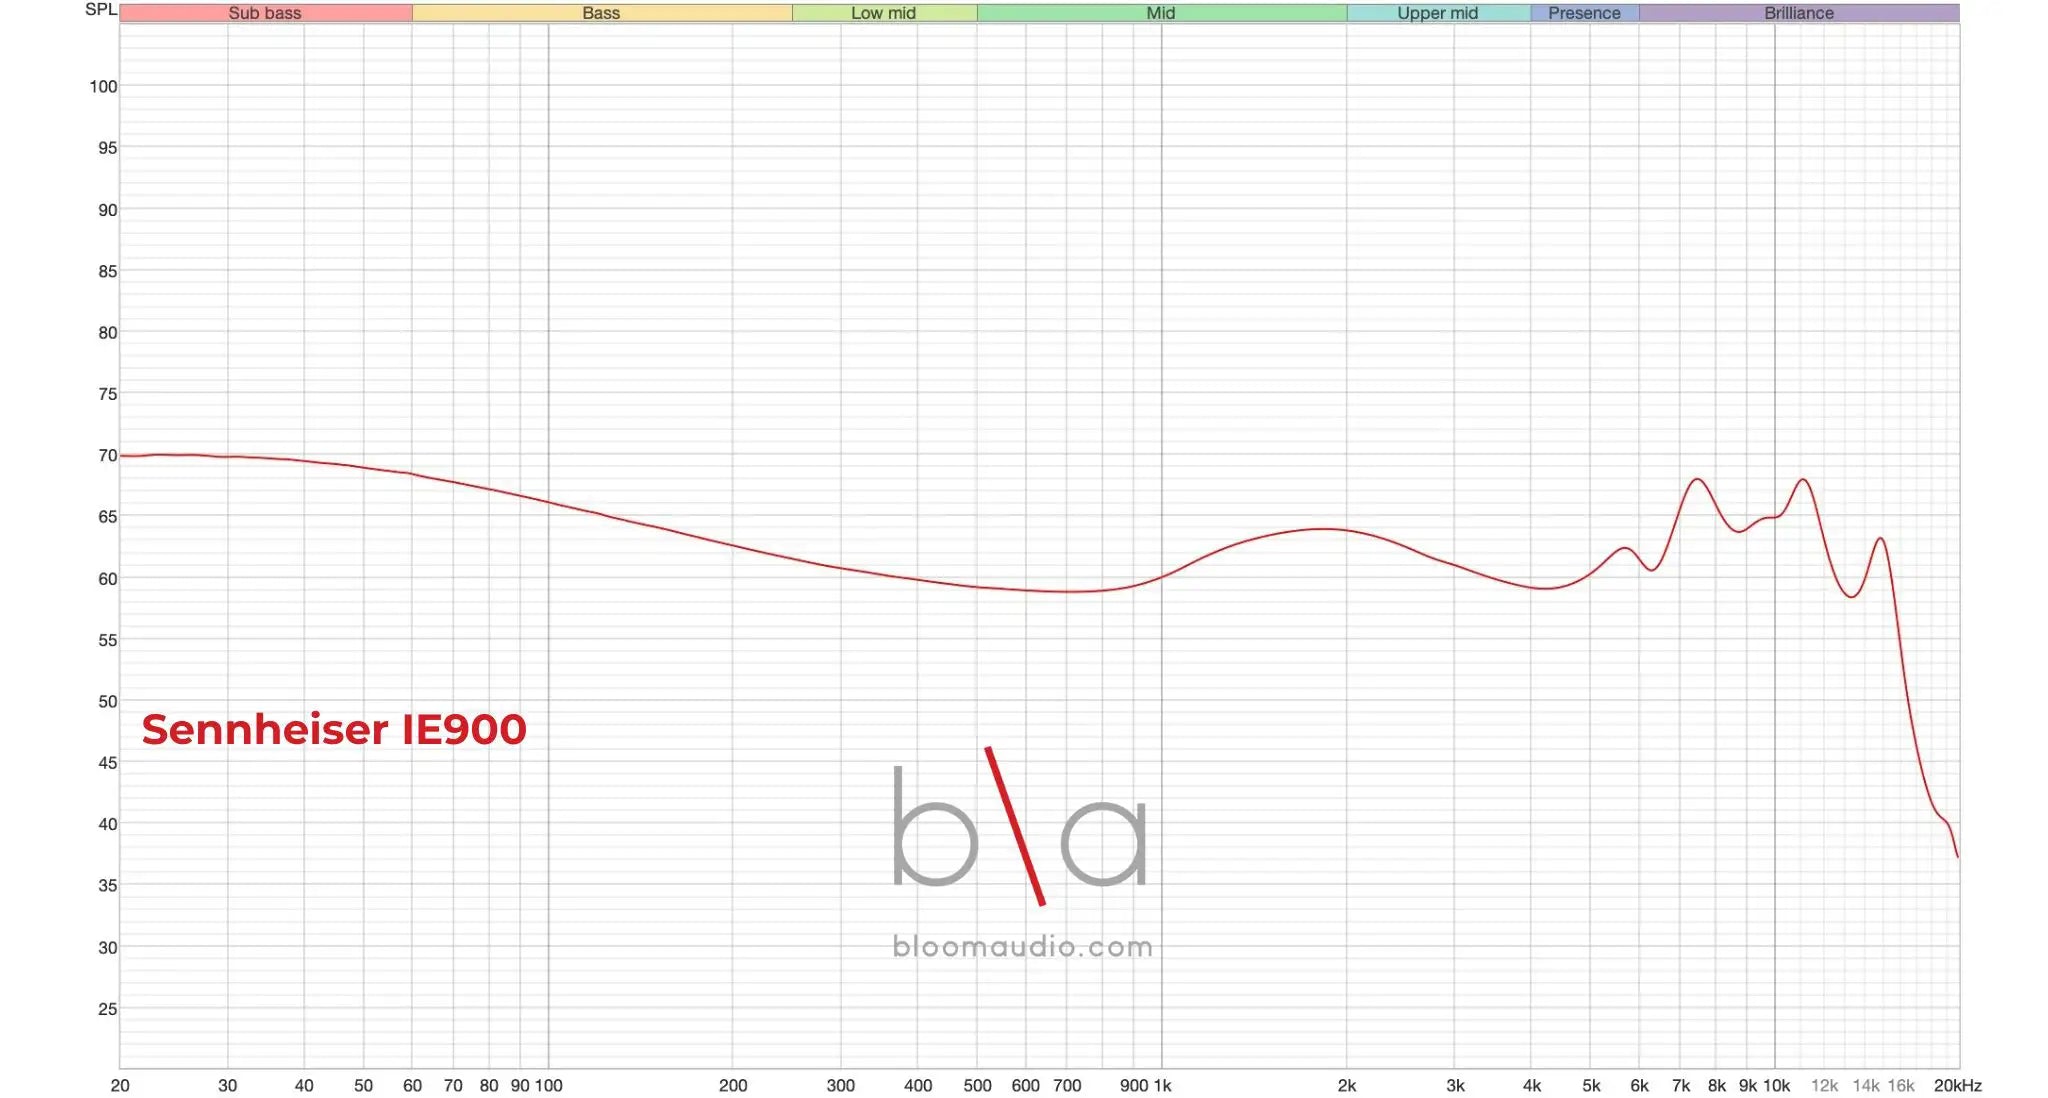
Task: Click the red slash in the logo
Action: click(x=1015, y=826)
